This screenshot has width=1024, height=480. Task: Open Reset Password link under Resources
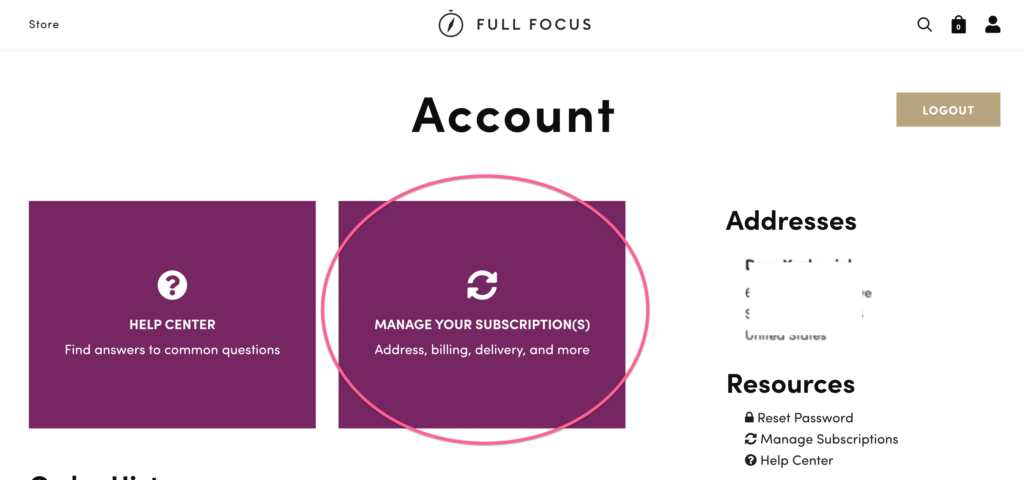(805, 418)
